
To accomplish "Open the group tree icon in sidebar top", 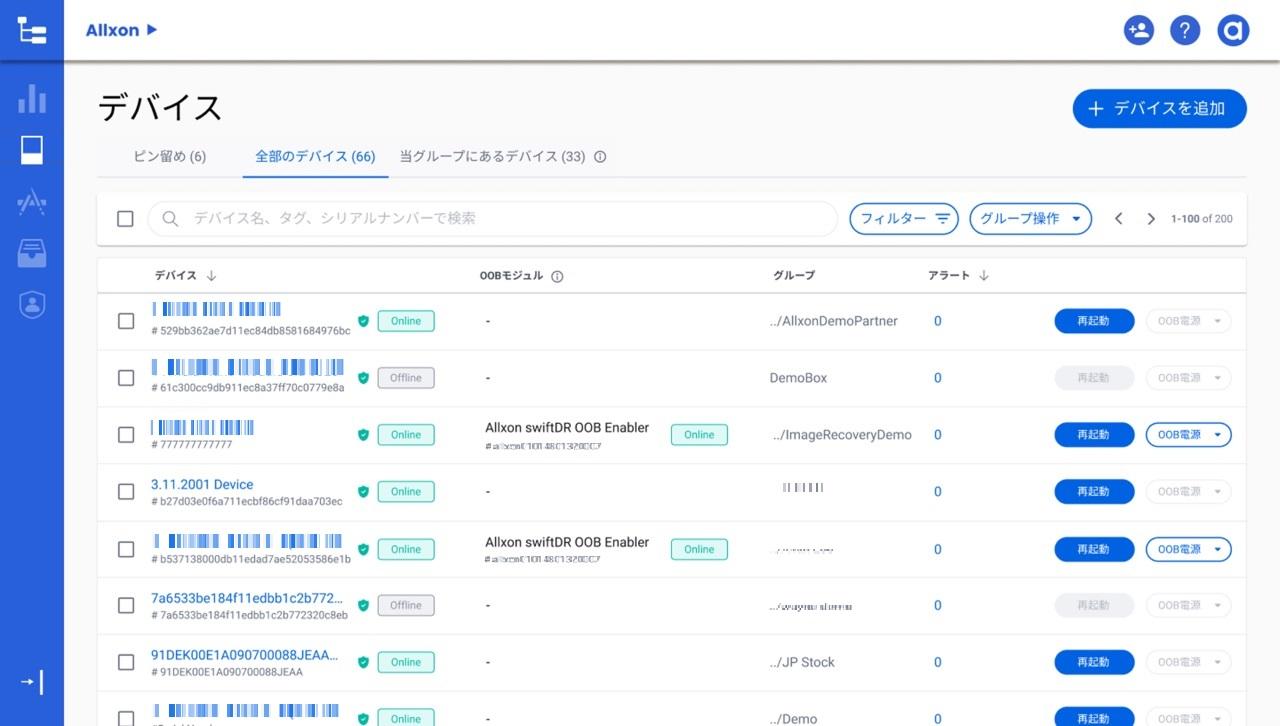I will (32, 30).
